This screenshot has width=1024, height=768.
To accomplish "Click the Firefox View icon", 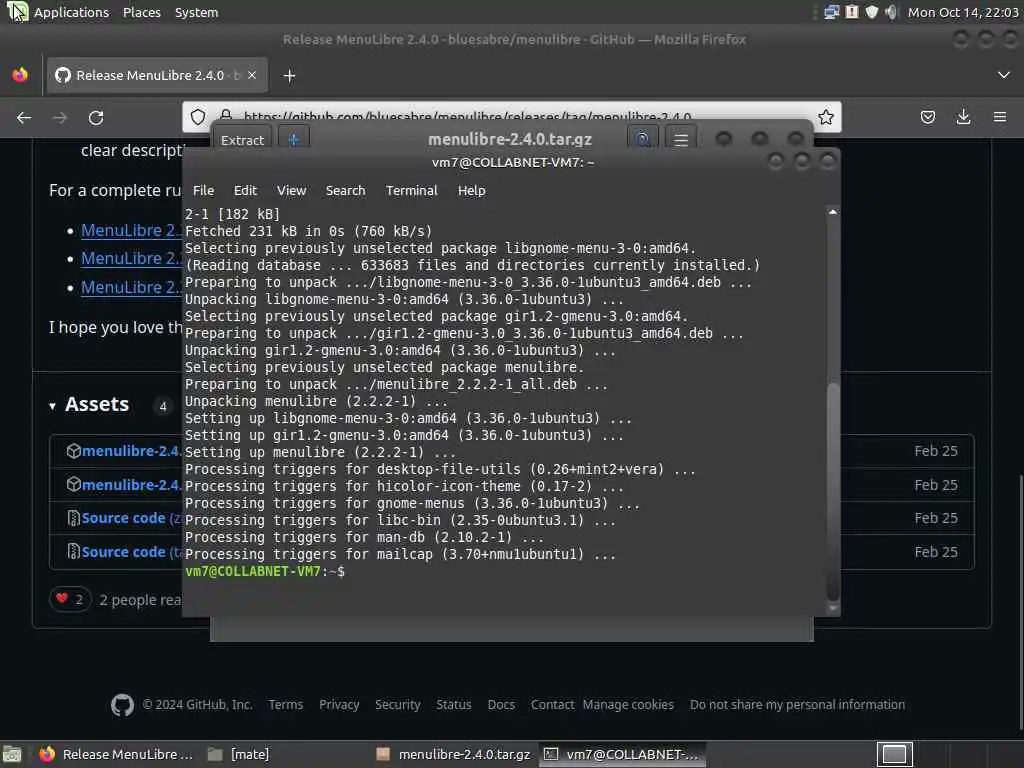I will point(20,75).
